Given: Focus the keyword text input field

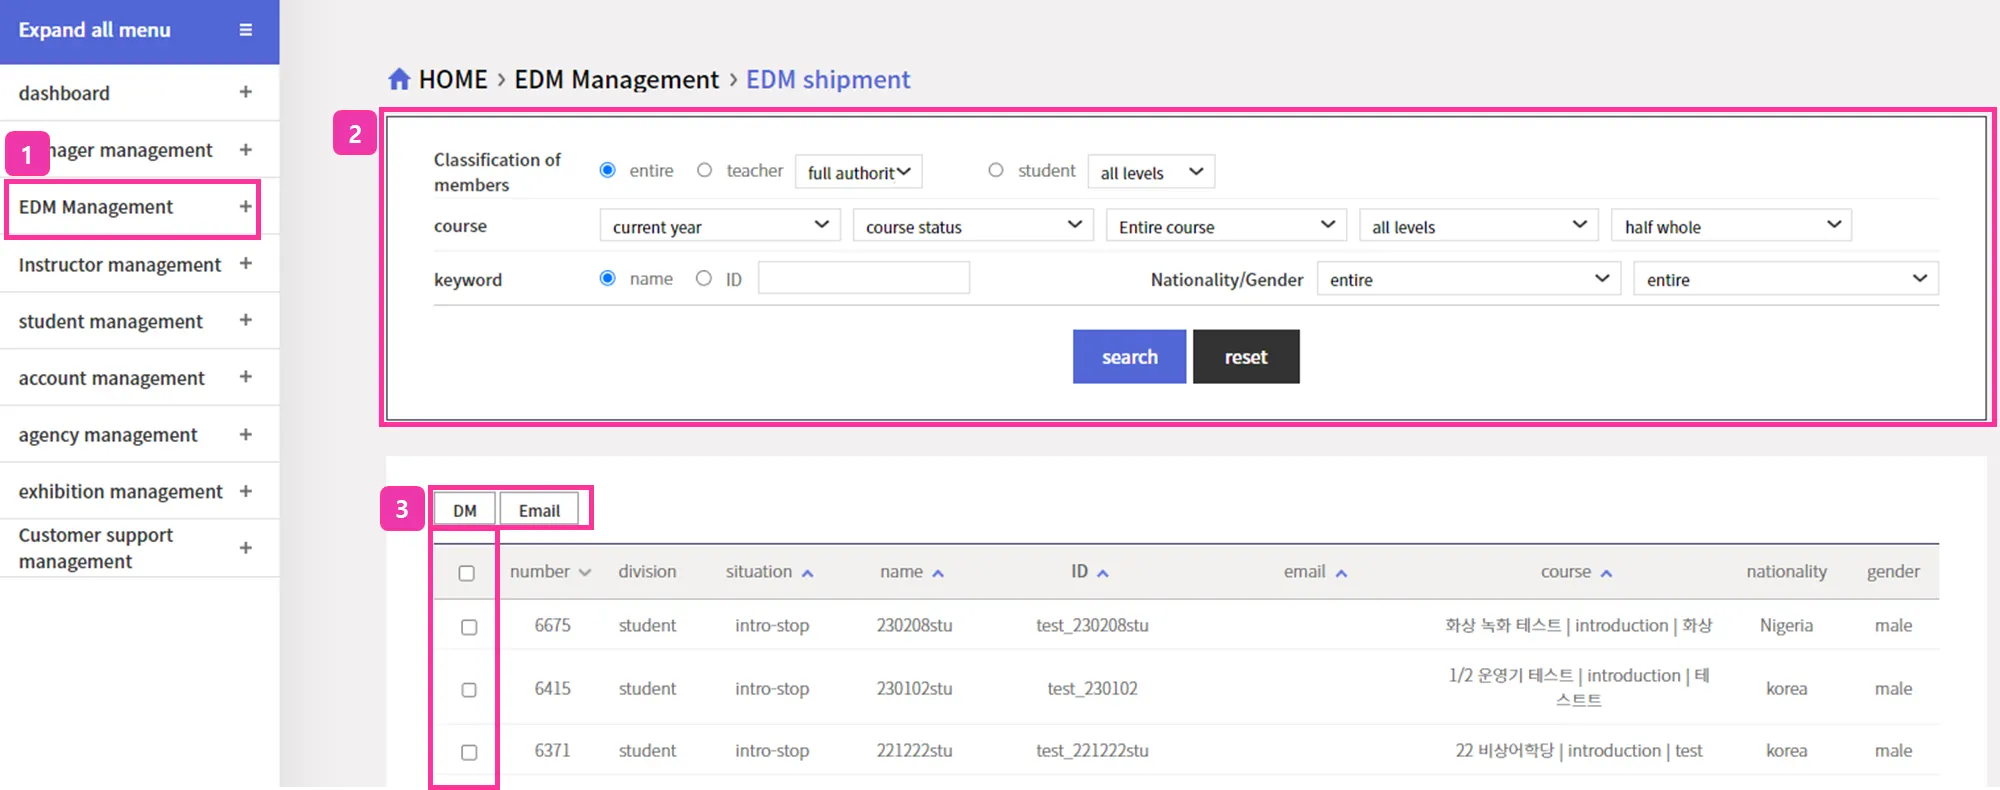Looking at the screenshot, I should pos(864,278).
